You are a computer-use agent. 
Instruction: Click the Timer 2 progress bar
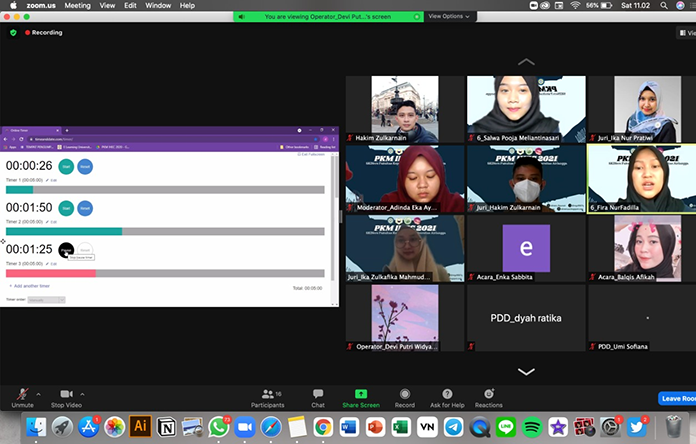[x=165, y=231]
